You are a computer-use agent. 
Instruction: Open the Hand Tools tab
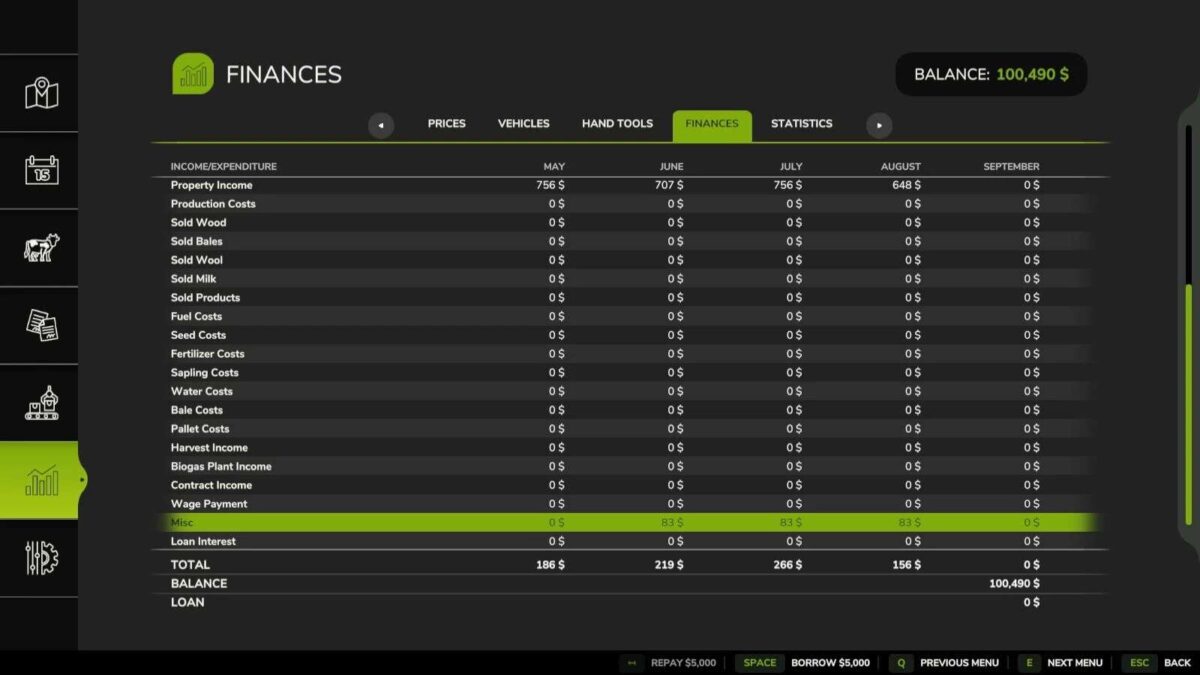pos(617,123)
